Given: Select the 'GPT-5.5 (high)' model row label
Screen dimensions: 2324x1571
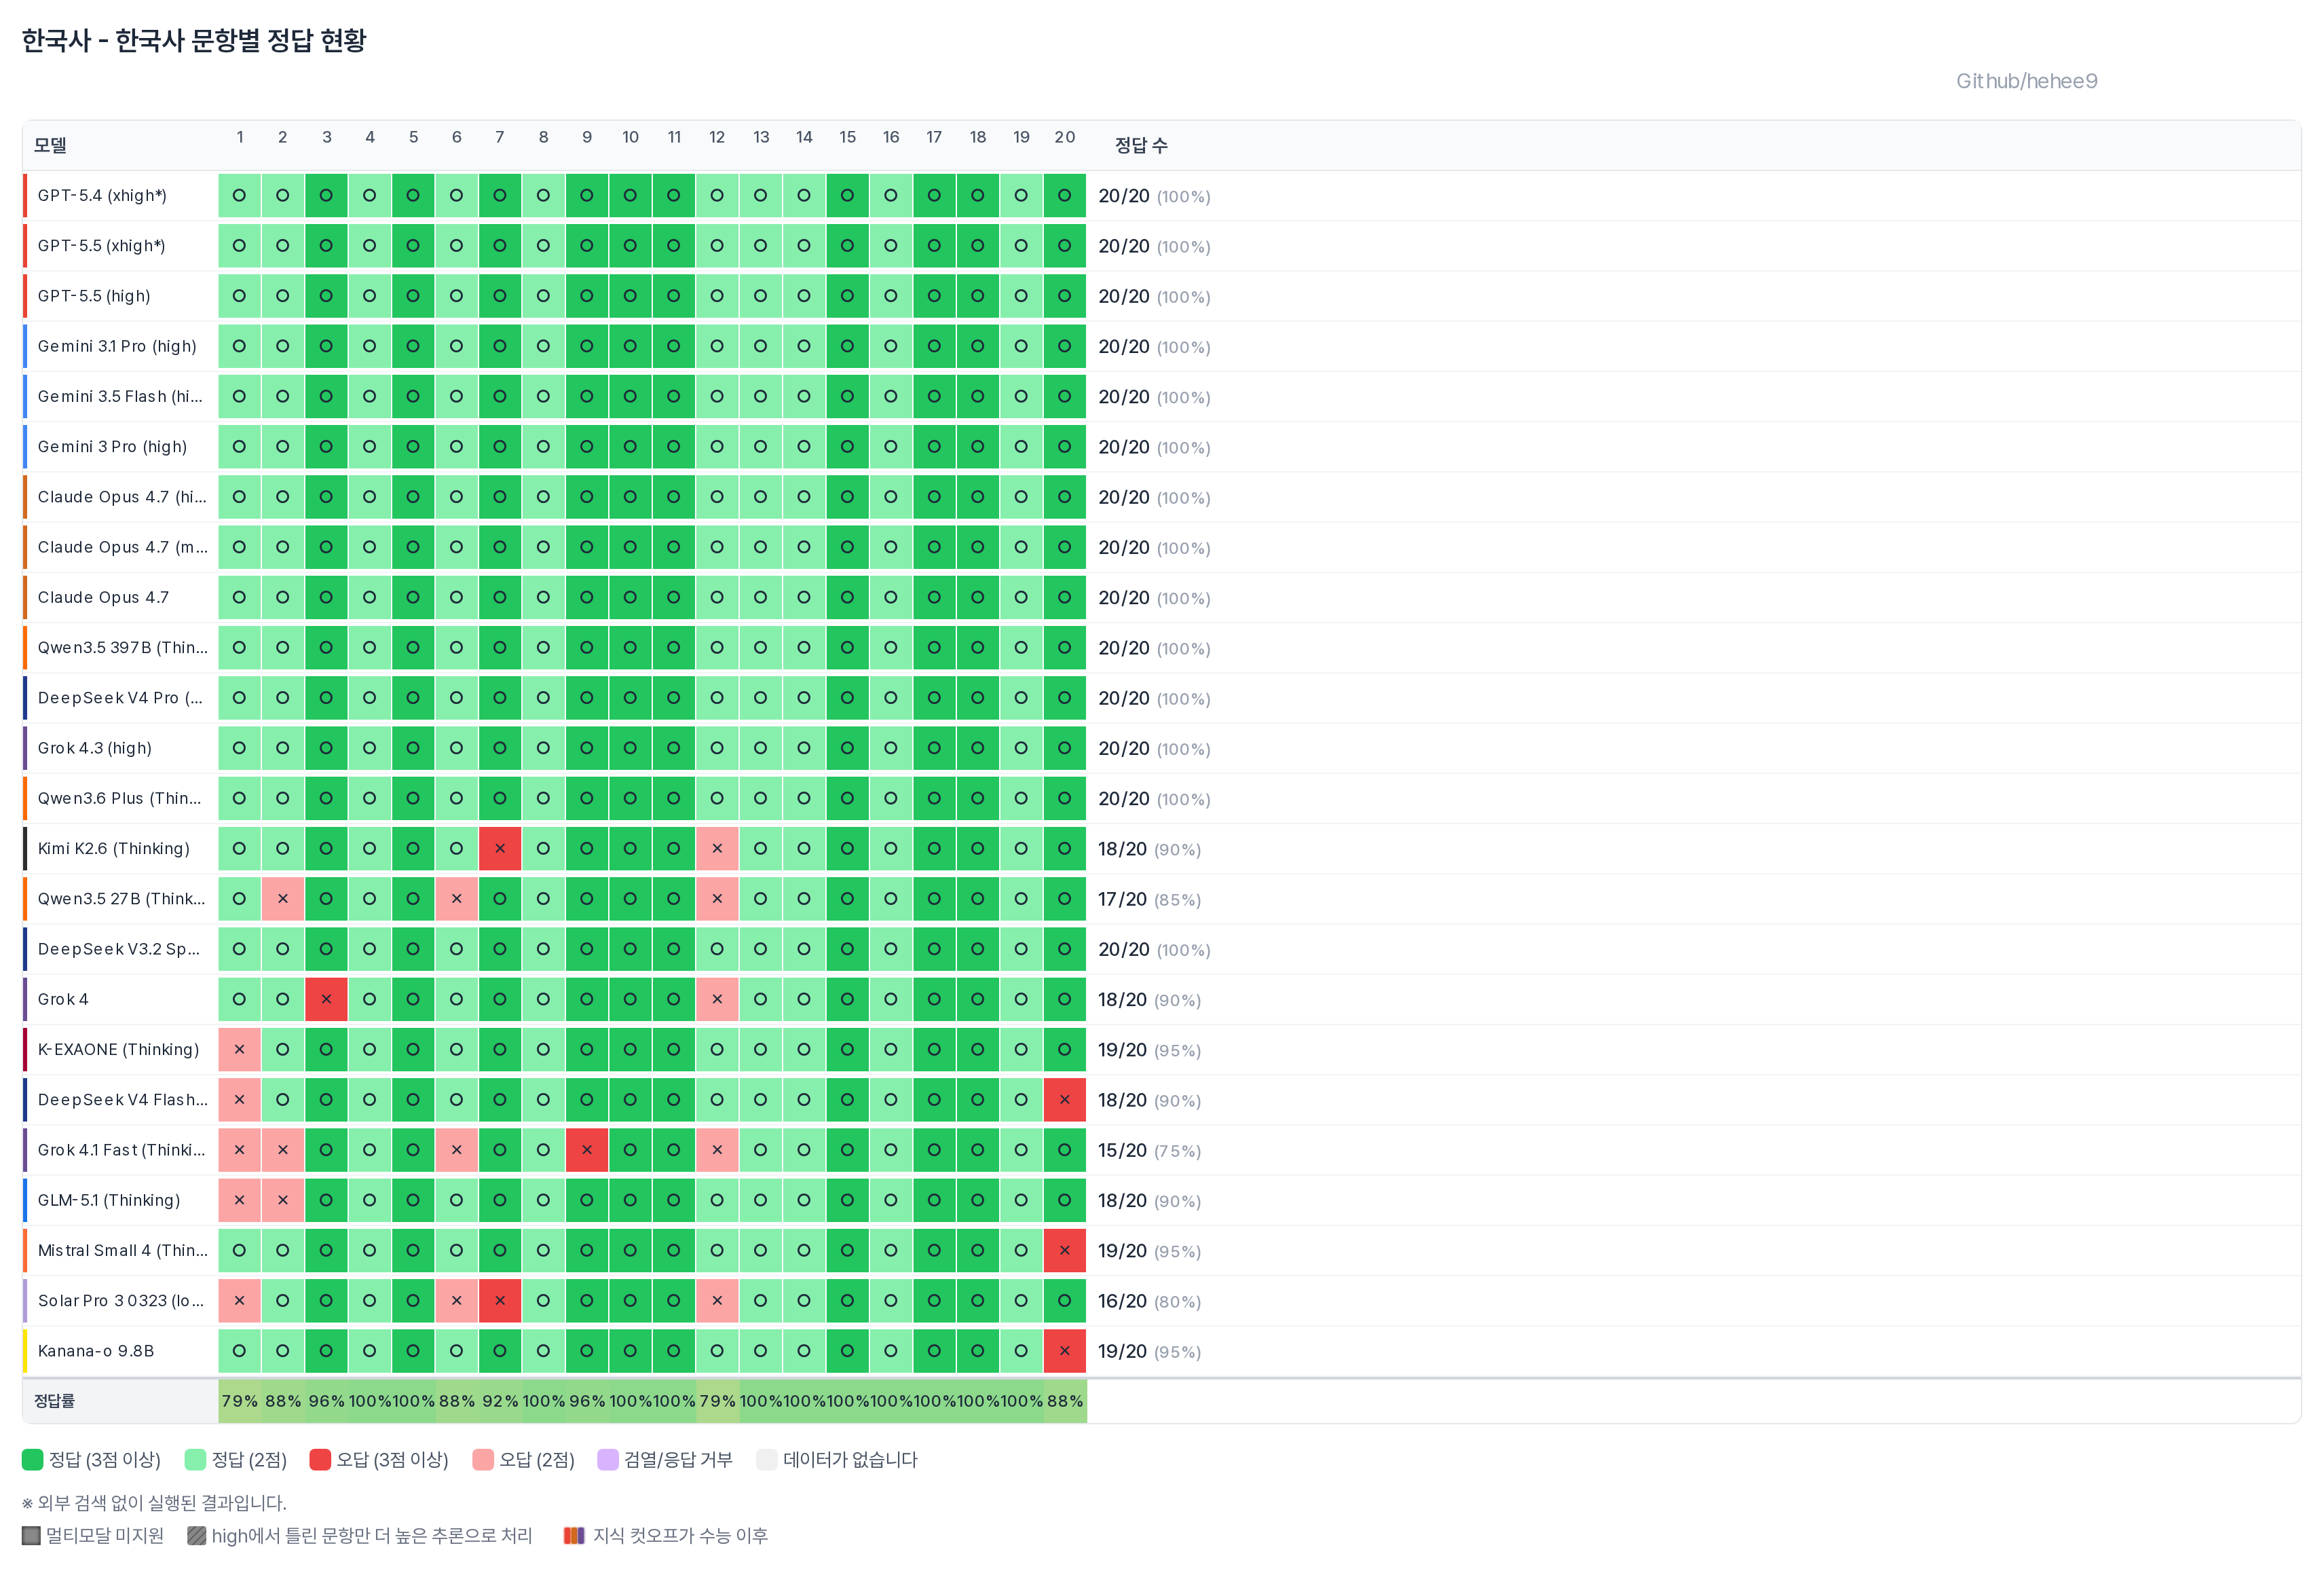Looking at the screenshot, I should coord(94,296).
